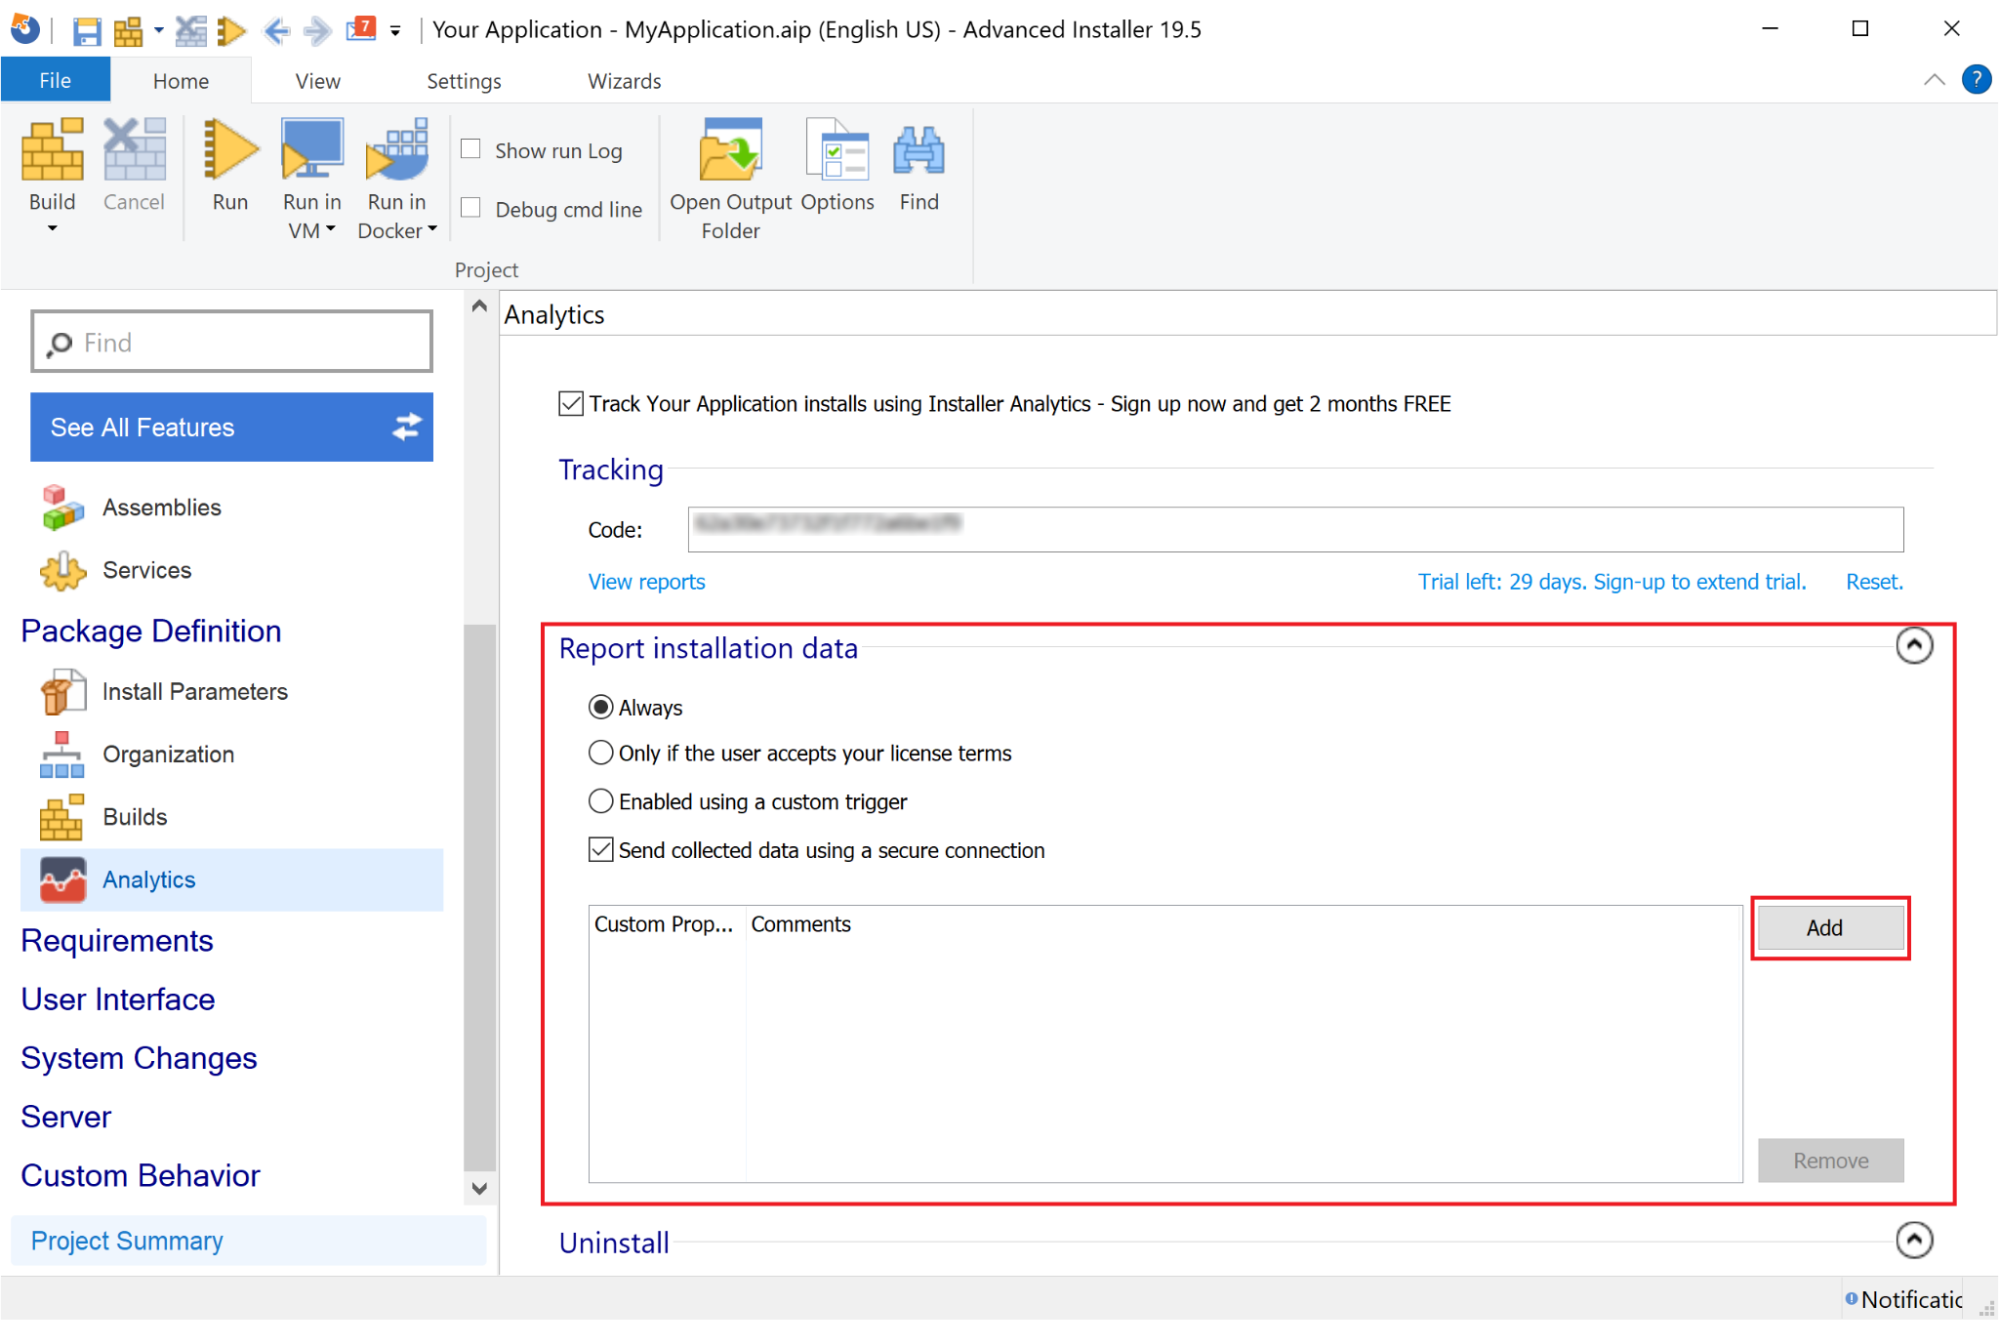Select Only if user accepts license terms
This screenshot has width=1999, height=1321.
[600, 753]
